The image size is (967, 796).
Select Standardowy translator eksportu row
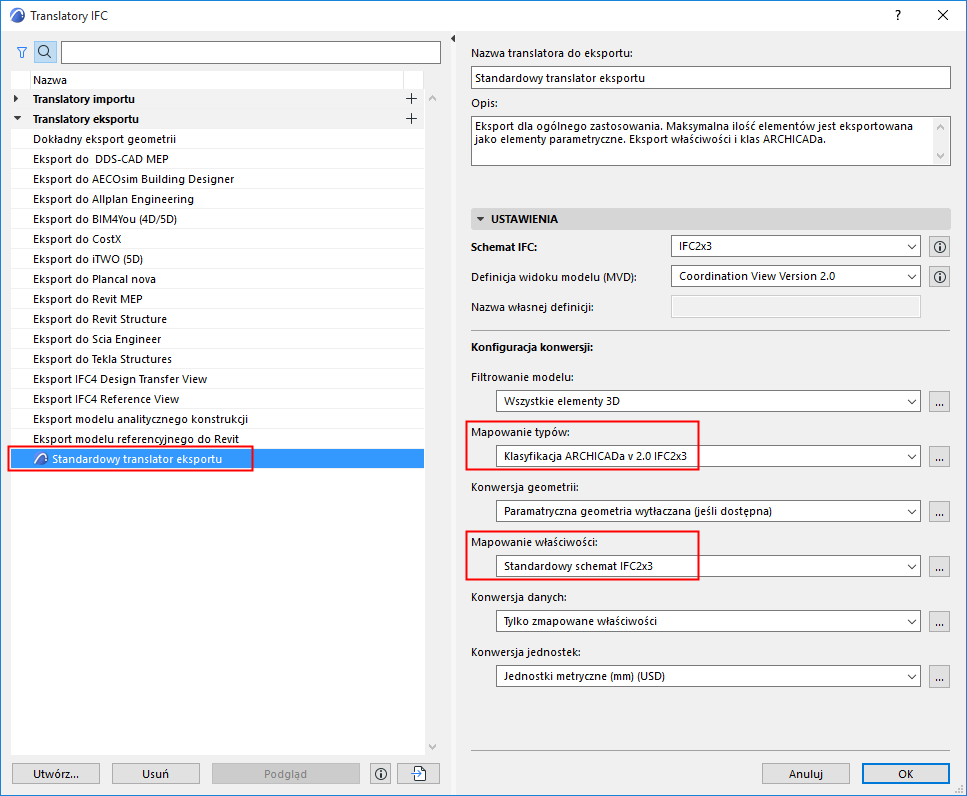pos(217,459)
